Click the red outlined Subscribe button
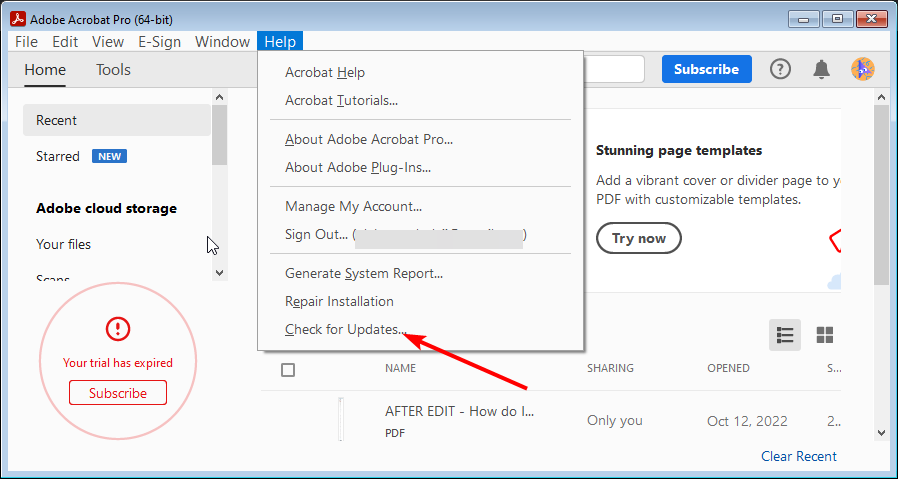The image size is (898, 479). [x=118, y=393]
